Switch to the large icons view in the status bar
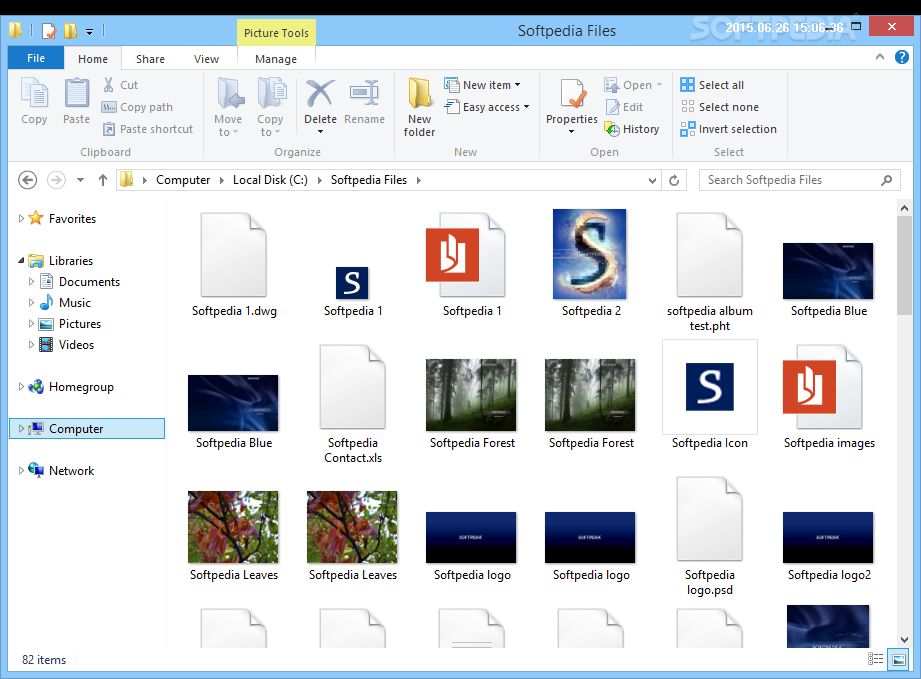The image size is (921, 679). tap(898, 659)
